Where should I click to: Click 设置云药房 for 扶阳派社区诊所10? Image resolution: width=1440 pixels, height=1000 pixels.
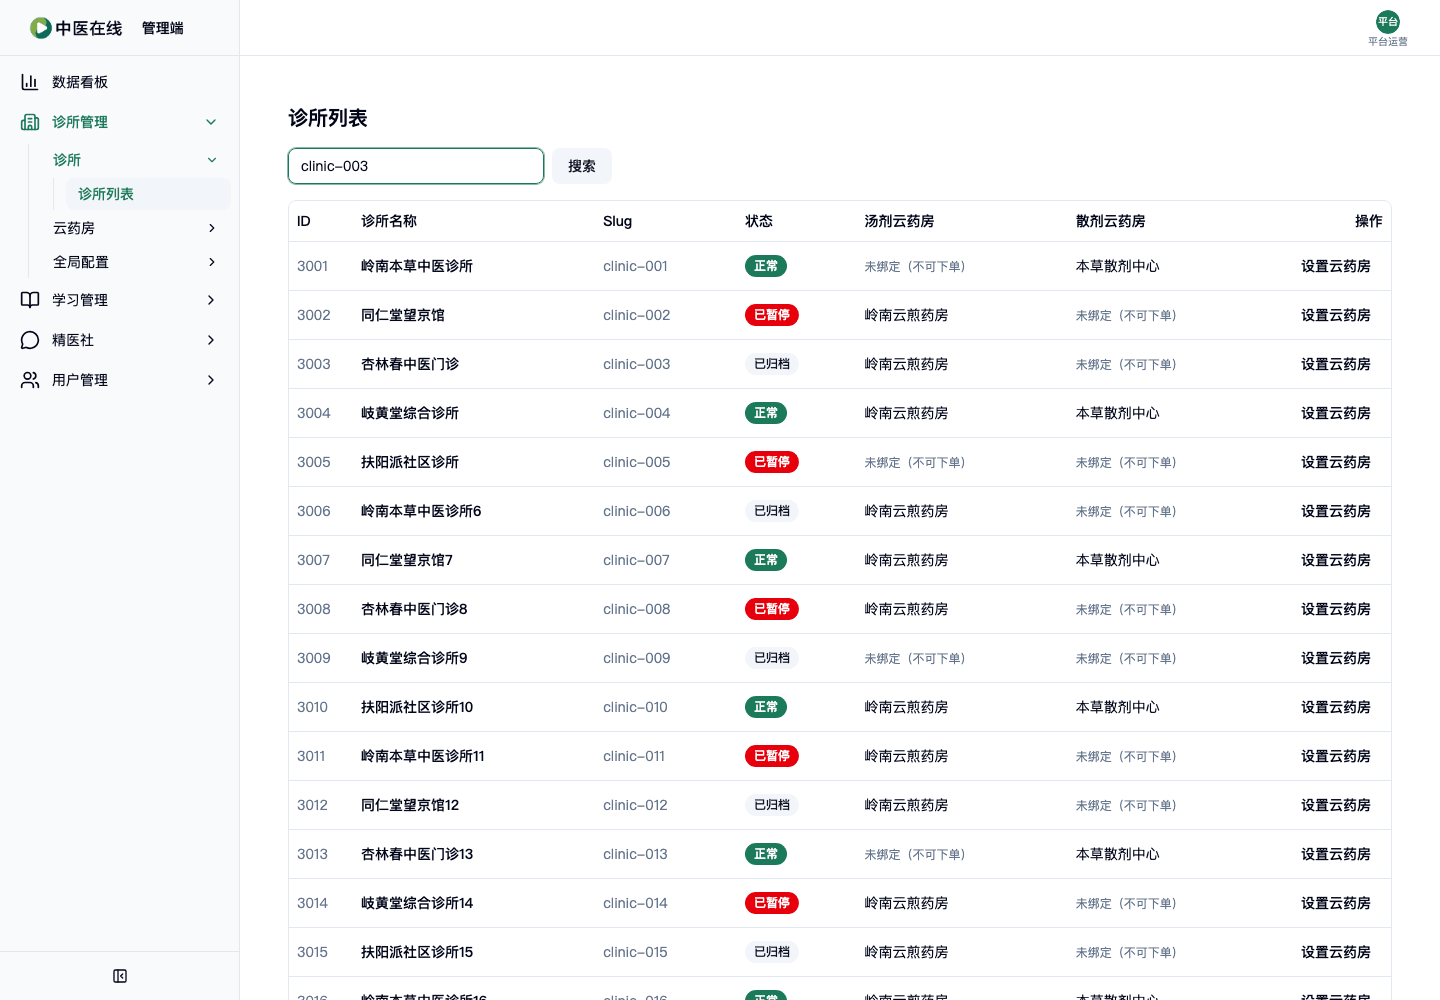[x=1335, y=707]
